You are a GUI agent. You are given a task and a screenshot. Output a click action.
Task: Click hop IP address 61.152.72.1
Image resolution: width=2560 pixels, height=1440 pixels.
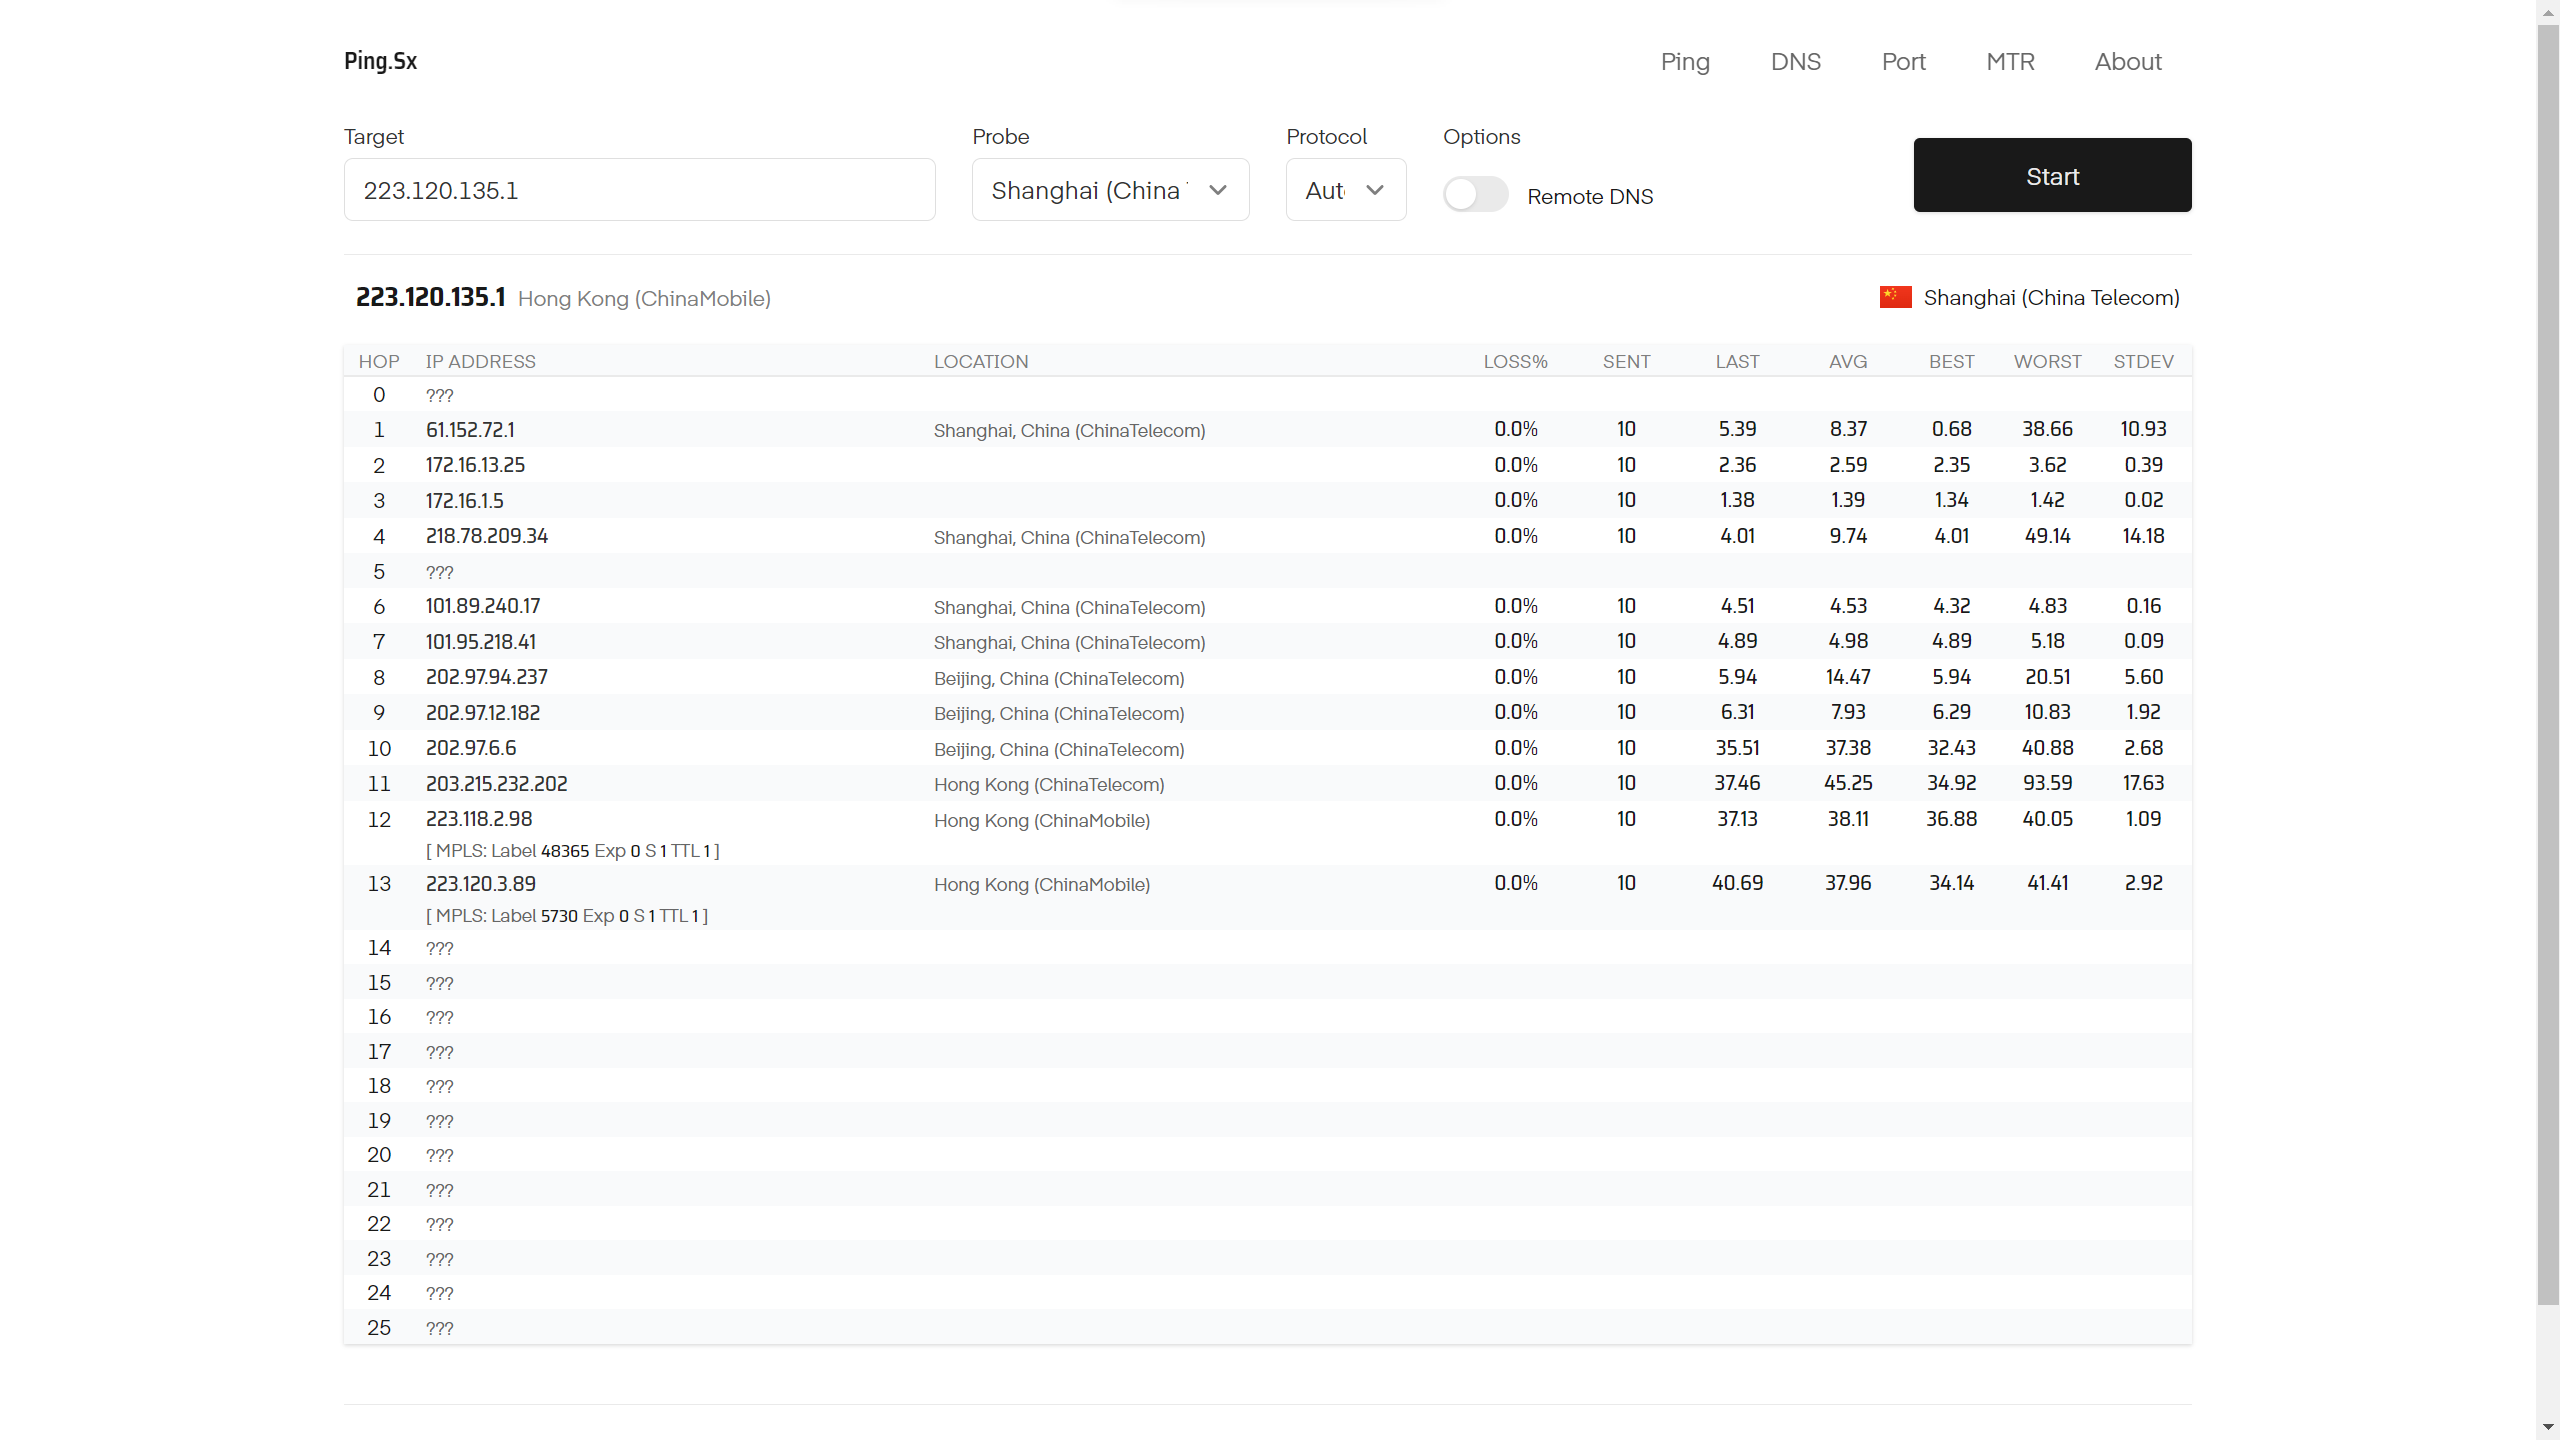tap(470, 430)
